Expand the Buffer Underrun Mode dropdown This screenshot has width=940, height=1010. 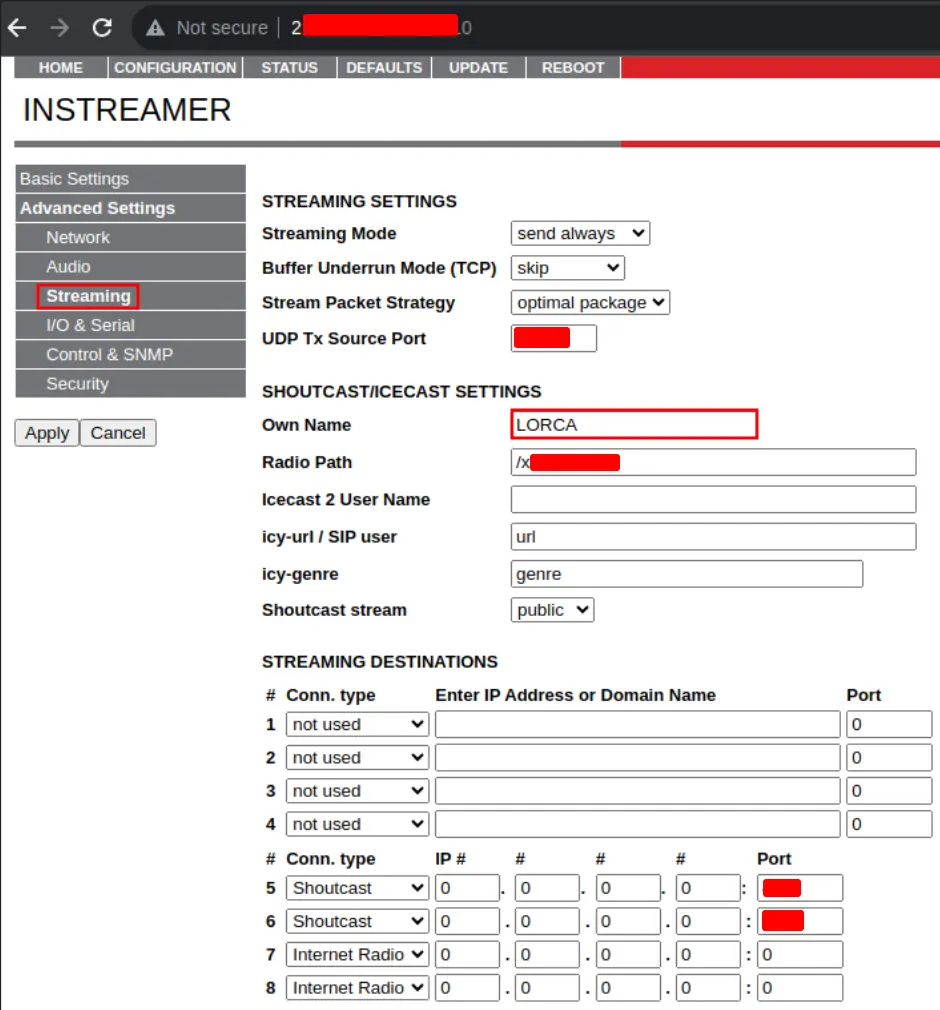click(x=568, y=268)
